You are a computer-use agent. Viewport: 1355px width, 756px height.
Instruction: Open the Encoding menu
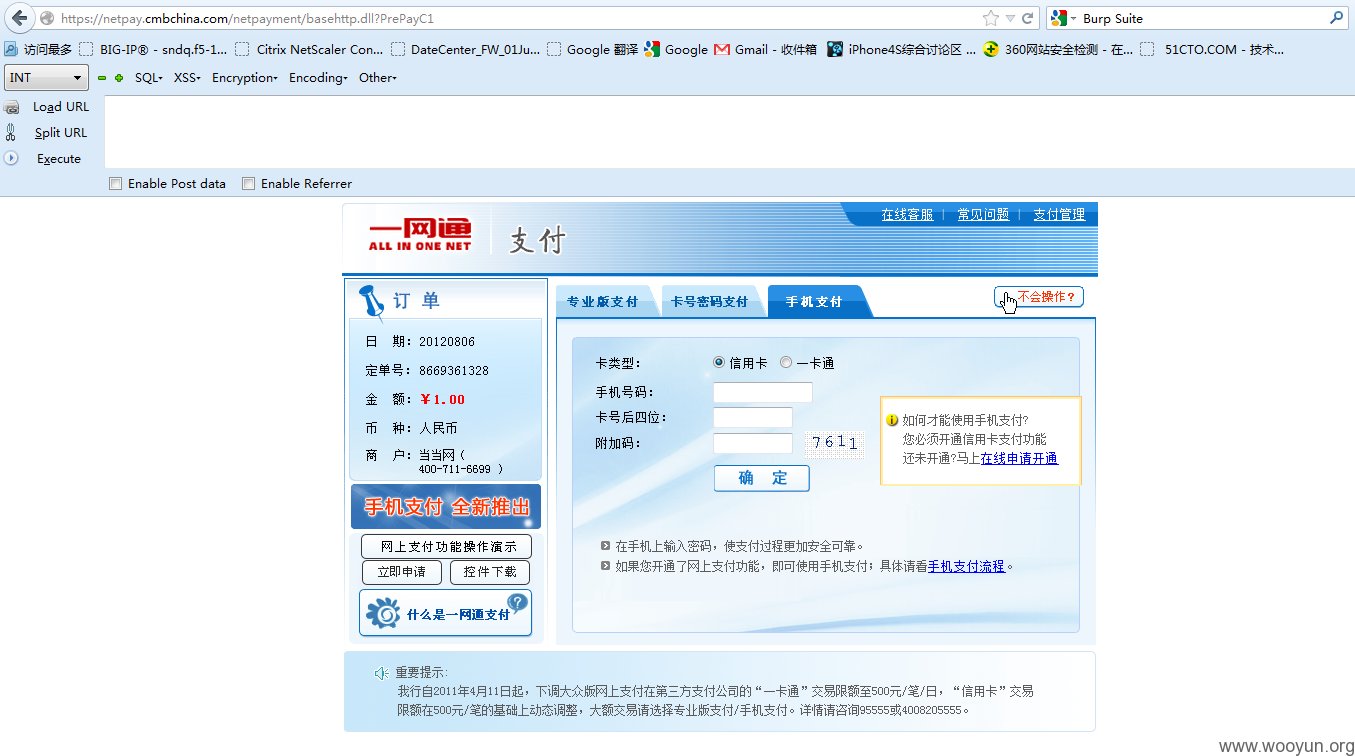tap(318, 78)
